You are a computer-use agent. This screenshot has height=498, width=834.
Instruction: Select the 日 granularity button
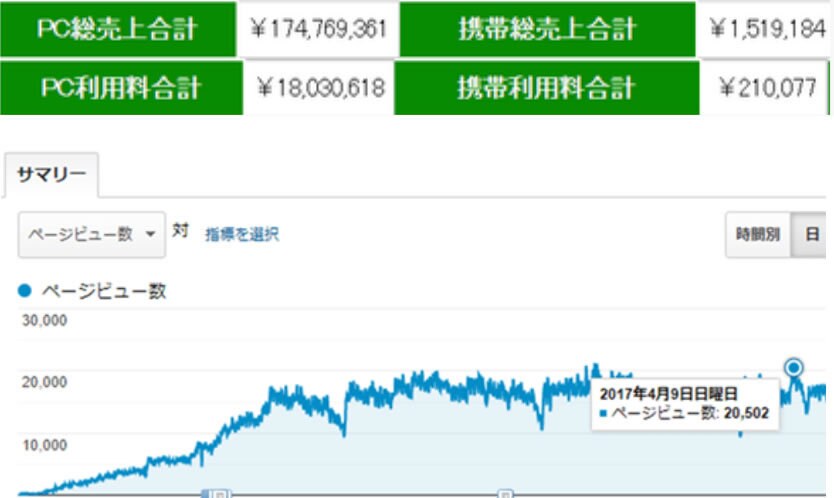(810, 234)
